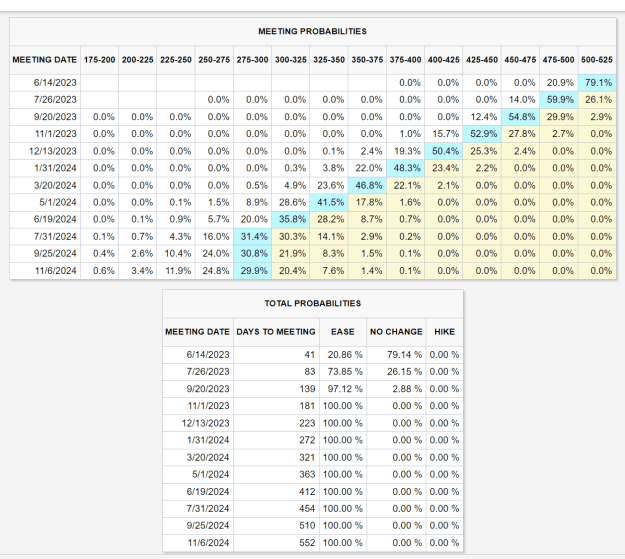Click the 20.86 % ease value
Viewport: 625px width, 559px height.
(x=345, y=355)
